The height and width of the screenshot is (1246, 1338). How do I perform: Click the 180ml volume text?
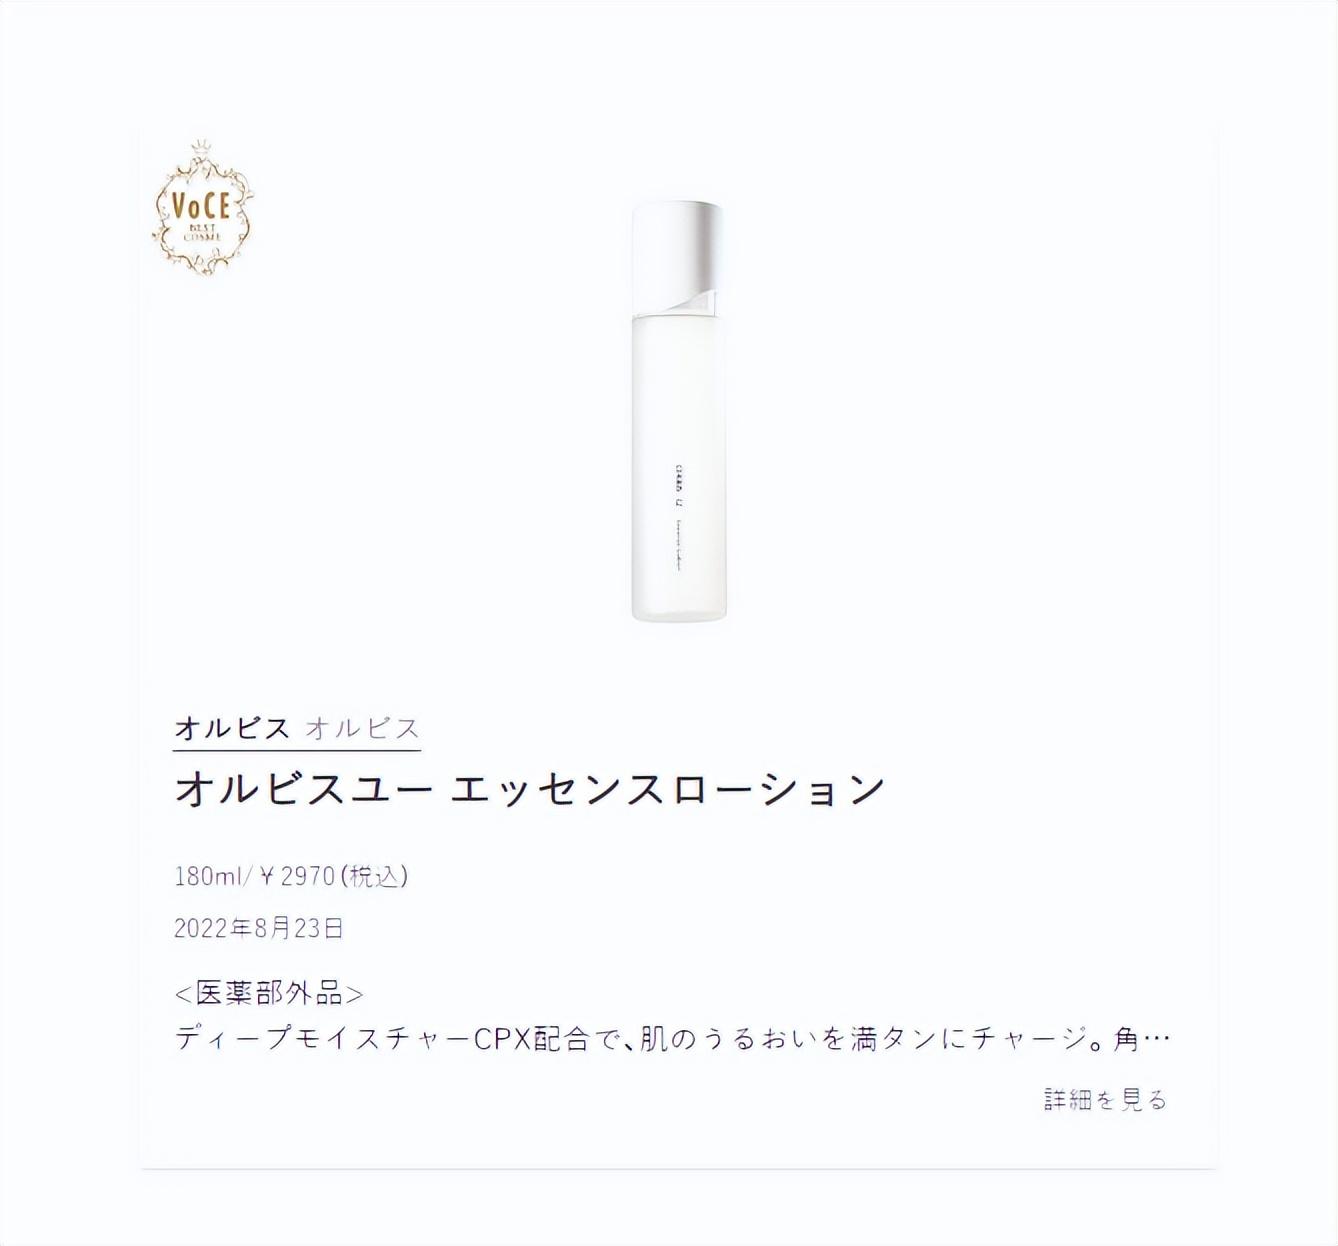pyautogui.click(x=209, y=877)
